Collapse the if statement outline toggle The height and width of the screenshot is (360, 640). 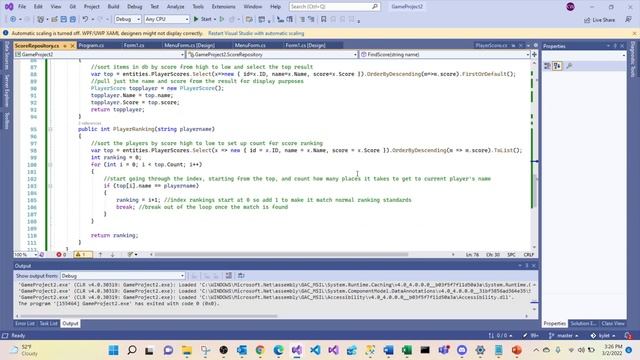tap(51, 186)
